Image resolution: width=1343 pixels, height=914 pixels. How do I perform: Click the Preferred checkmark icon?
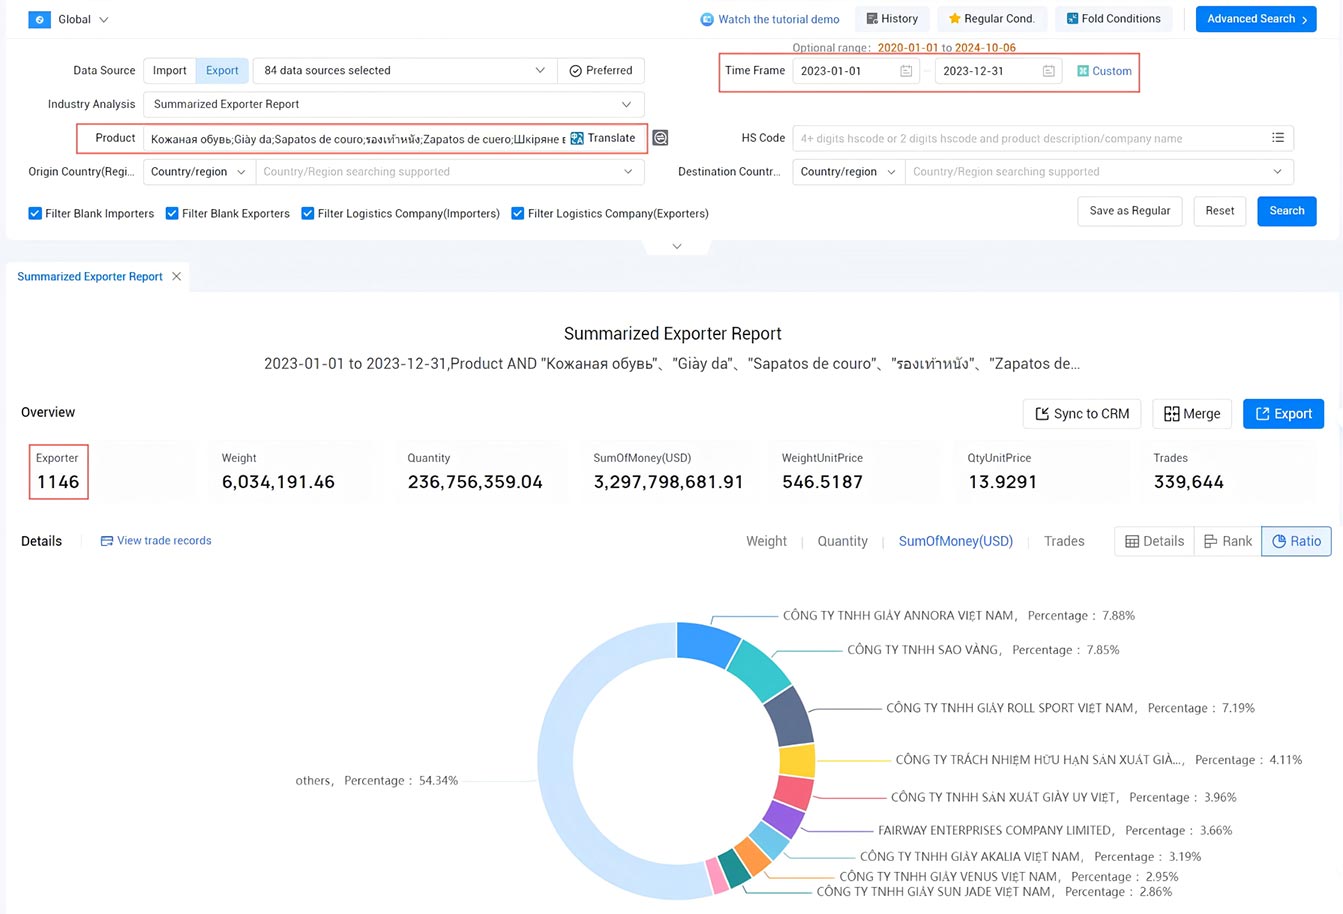[x=575, y=71]
